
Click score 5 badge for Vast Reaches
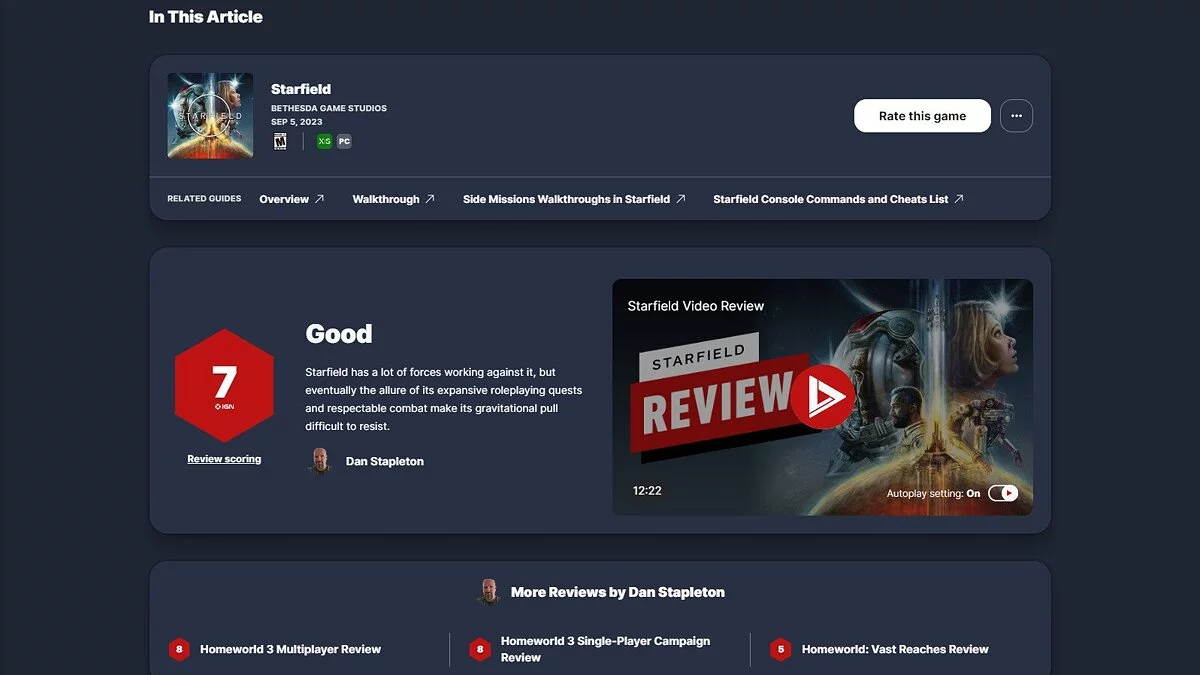pyautogui.click(x=781, y=649)
